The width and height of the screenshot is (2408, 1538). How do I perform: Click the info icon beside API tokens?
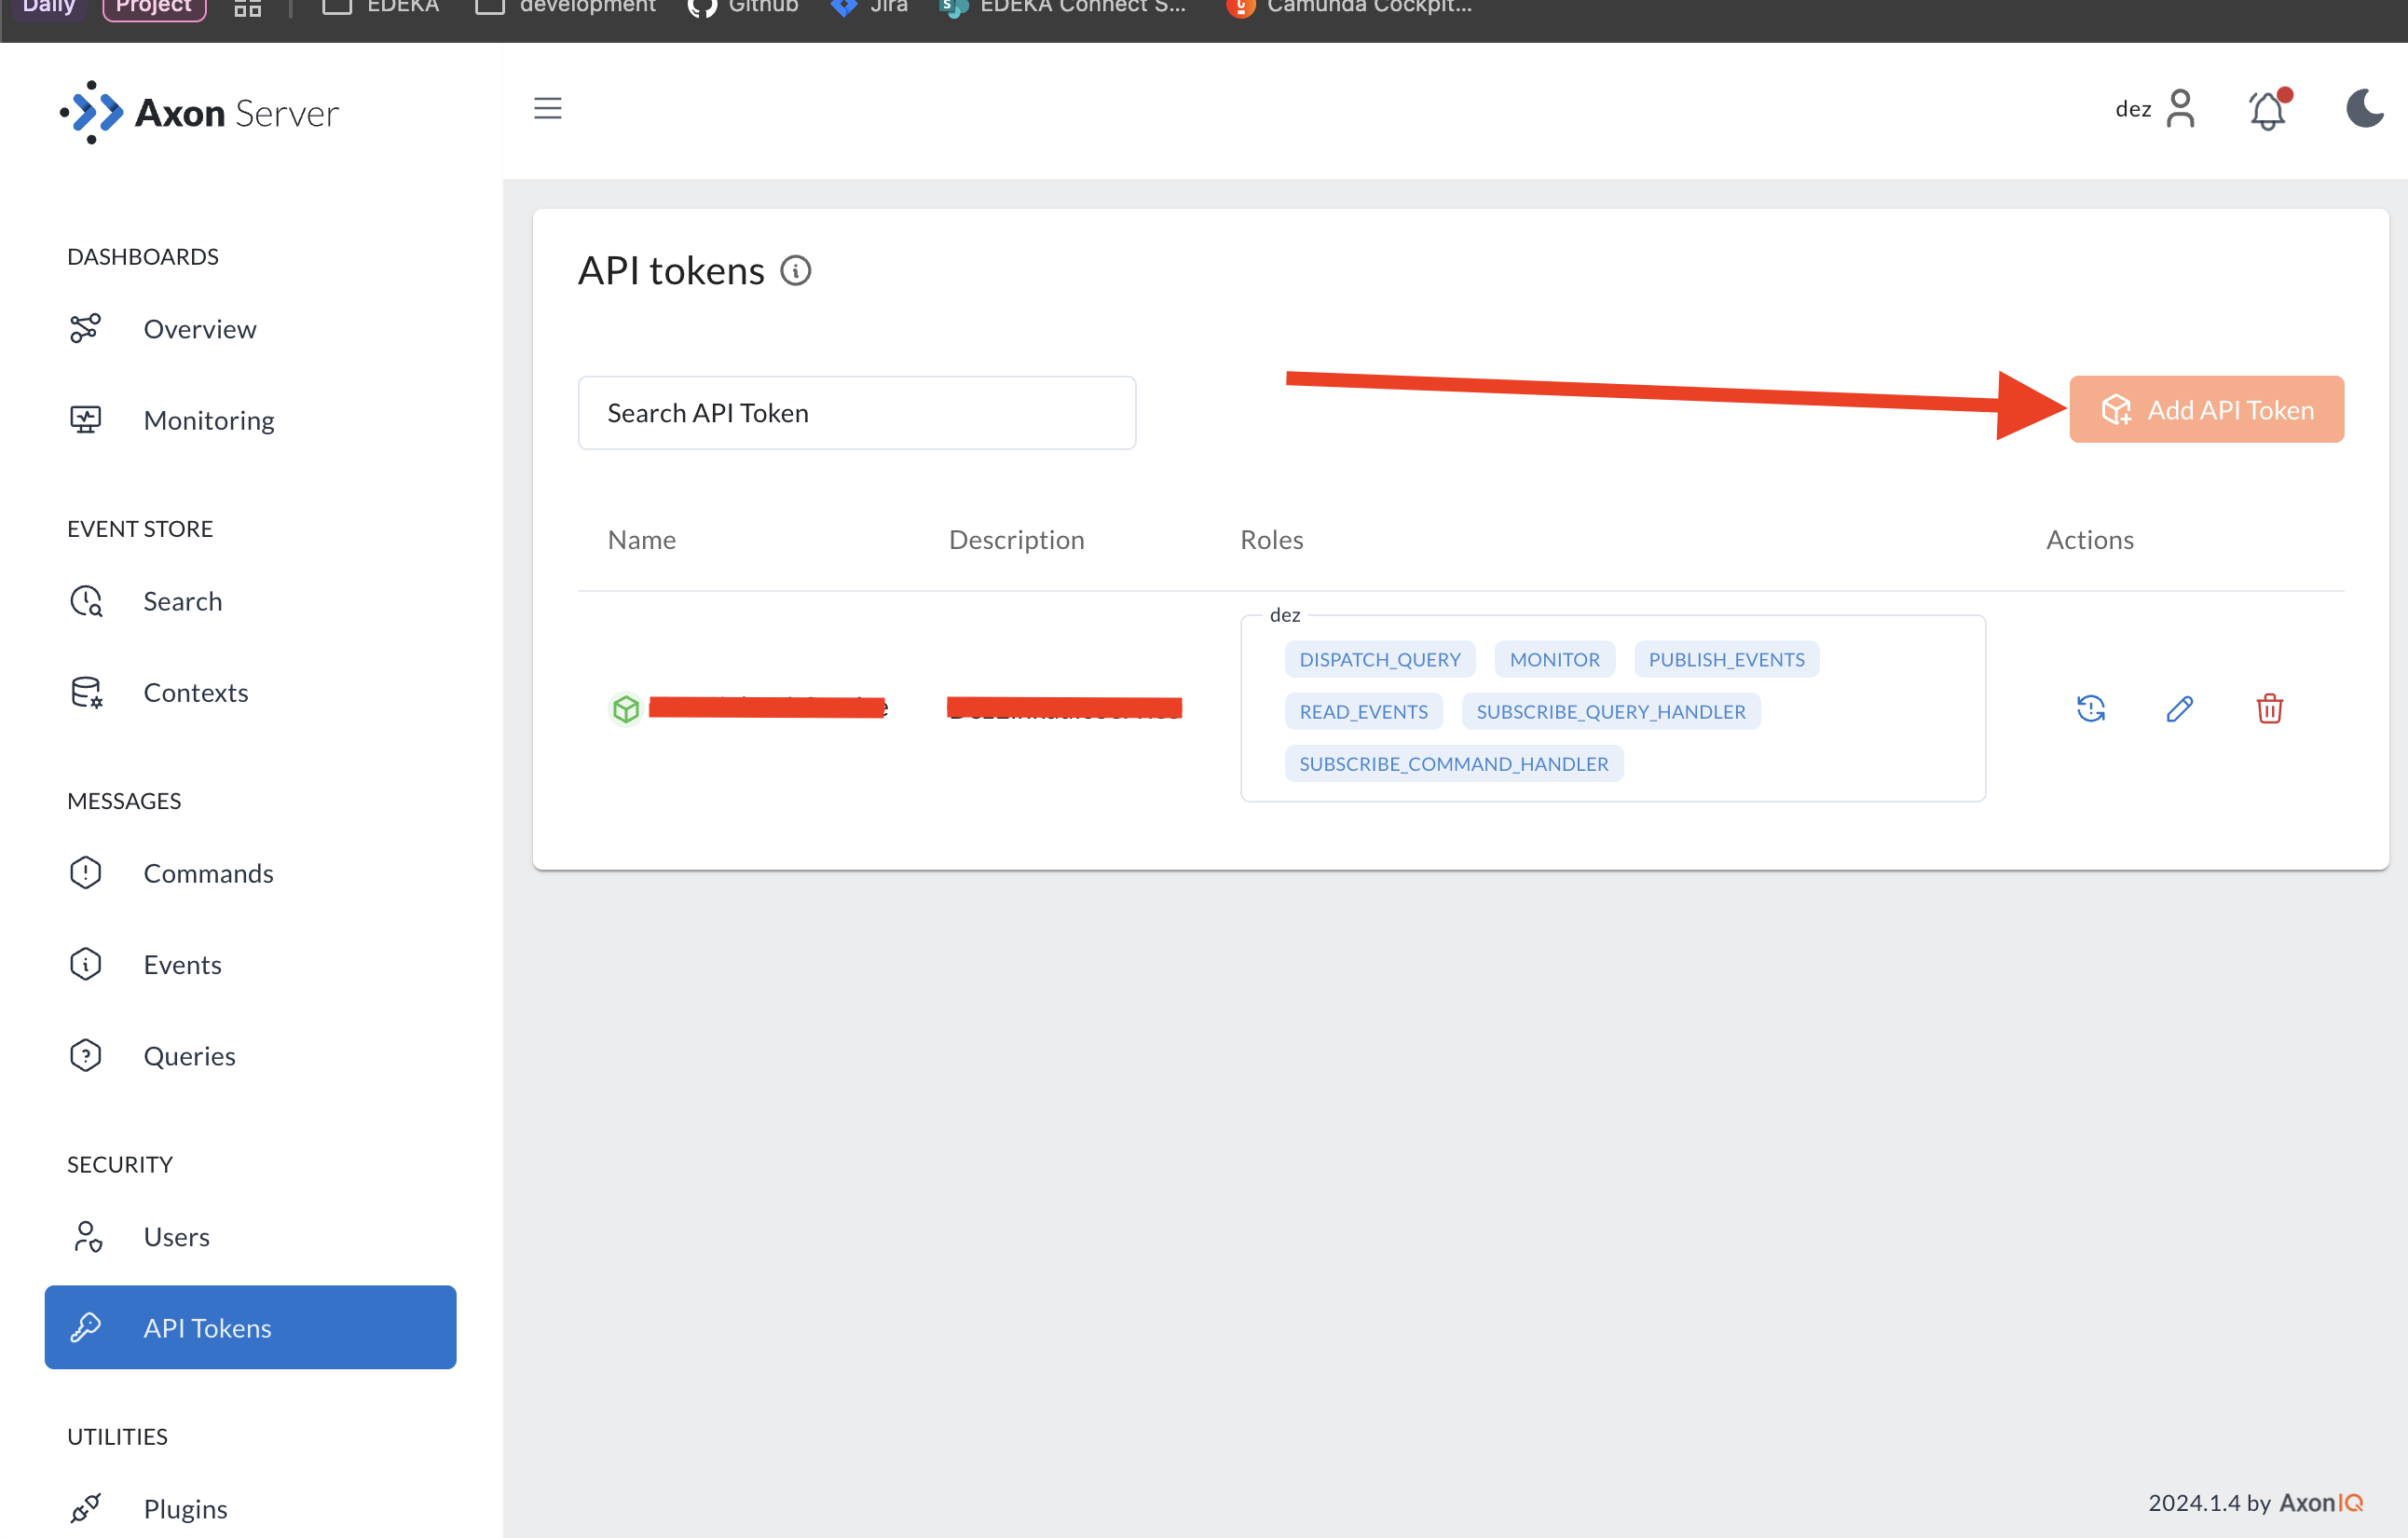pyautogui.click(x=795, y=271)
